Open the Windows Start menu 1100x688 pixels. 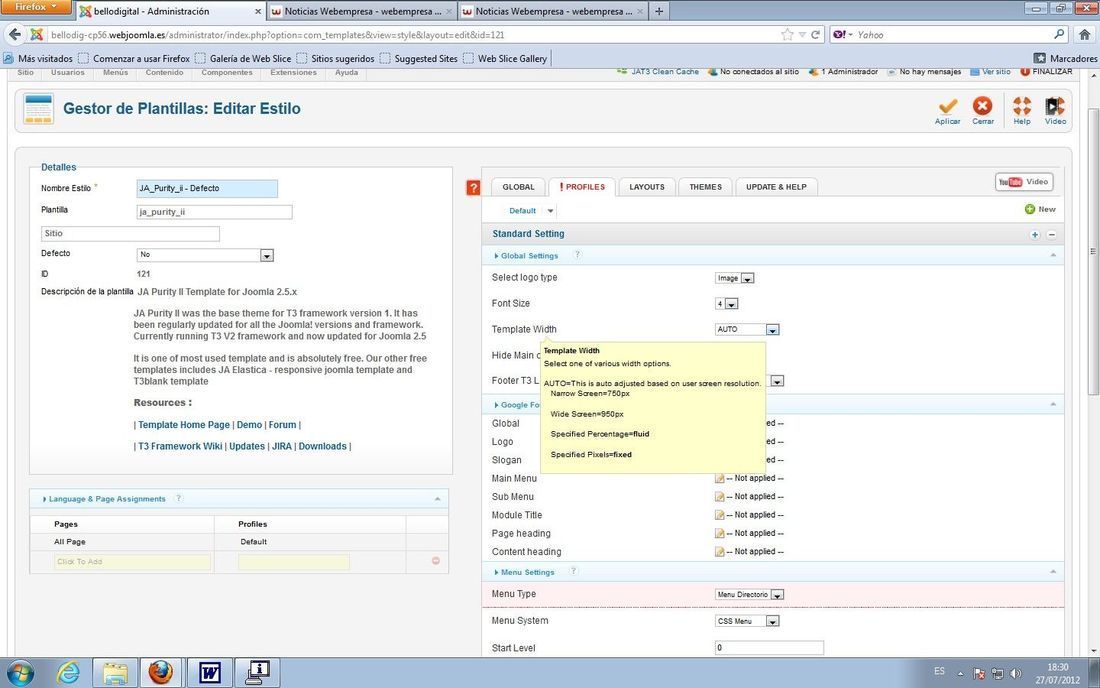[19, 673]
